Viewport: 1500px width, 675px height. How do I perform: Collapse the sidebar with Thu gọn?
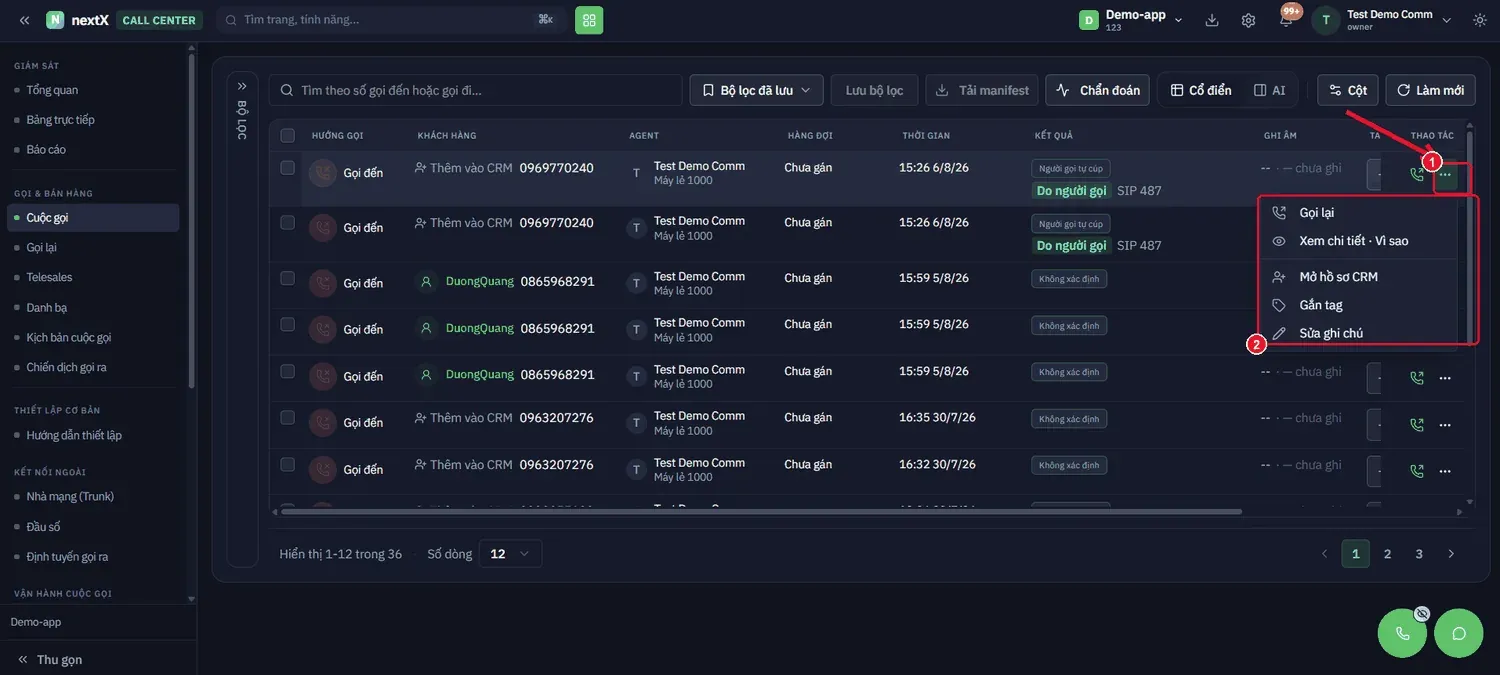50,660
